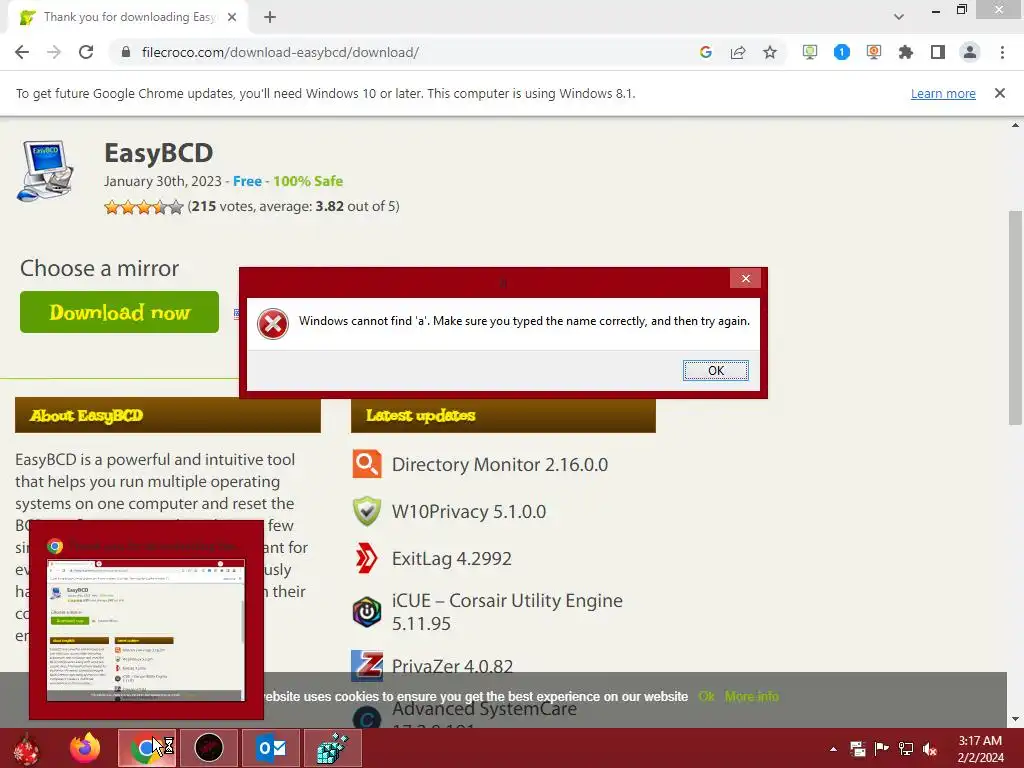The image size is (1024, 768).
Task: Open the Chrome profile avatar
Action: [x=970, y=52]
